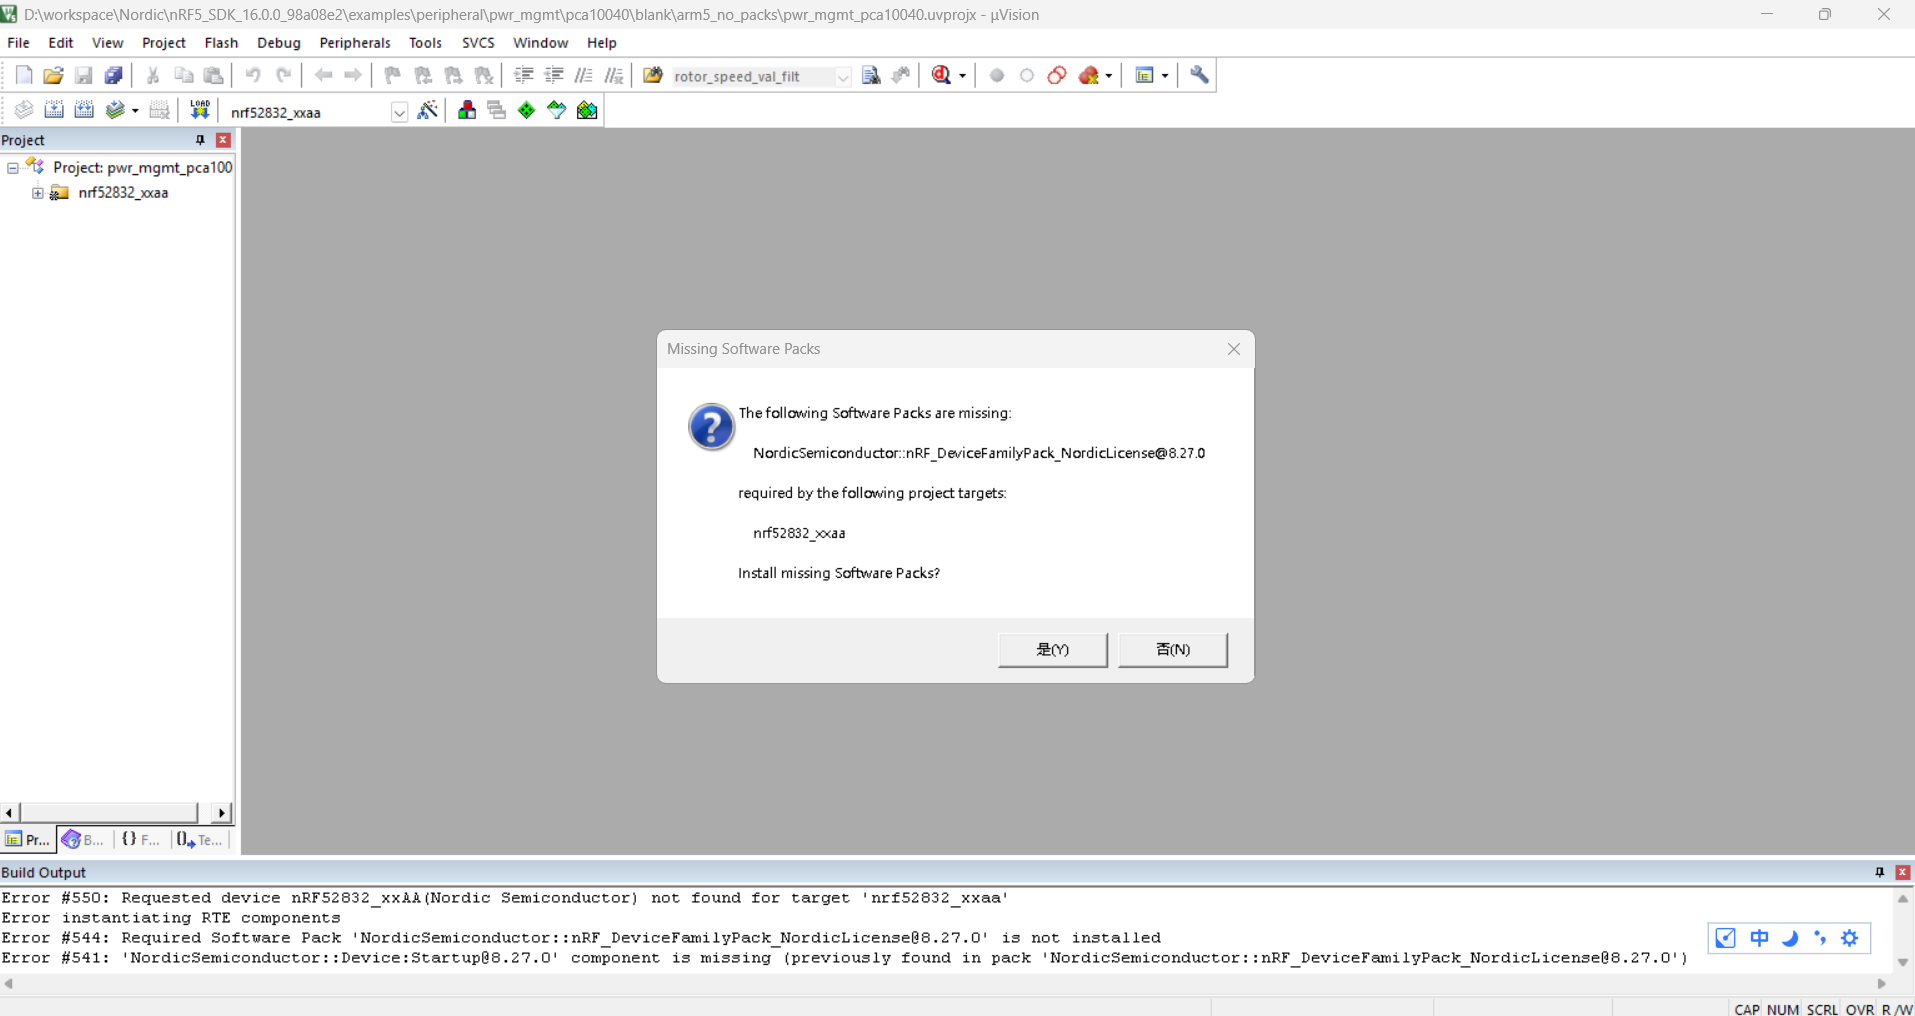Open the Project menu

(x=164, y=43)
